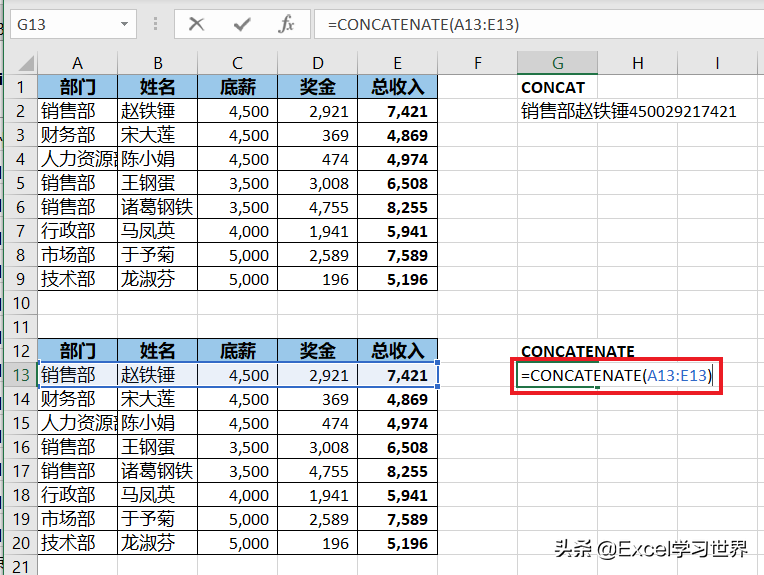The height and width of the screenshot is (575, 764).
Task: Click cell G2 with 销售部赵铁锤450029217421
Action: point(629,111)
